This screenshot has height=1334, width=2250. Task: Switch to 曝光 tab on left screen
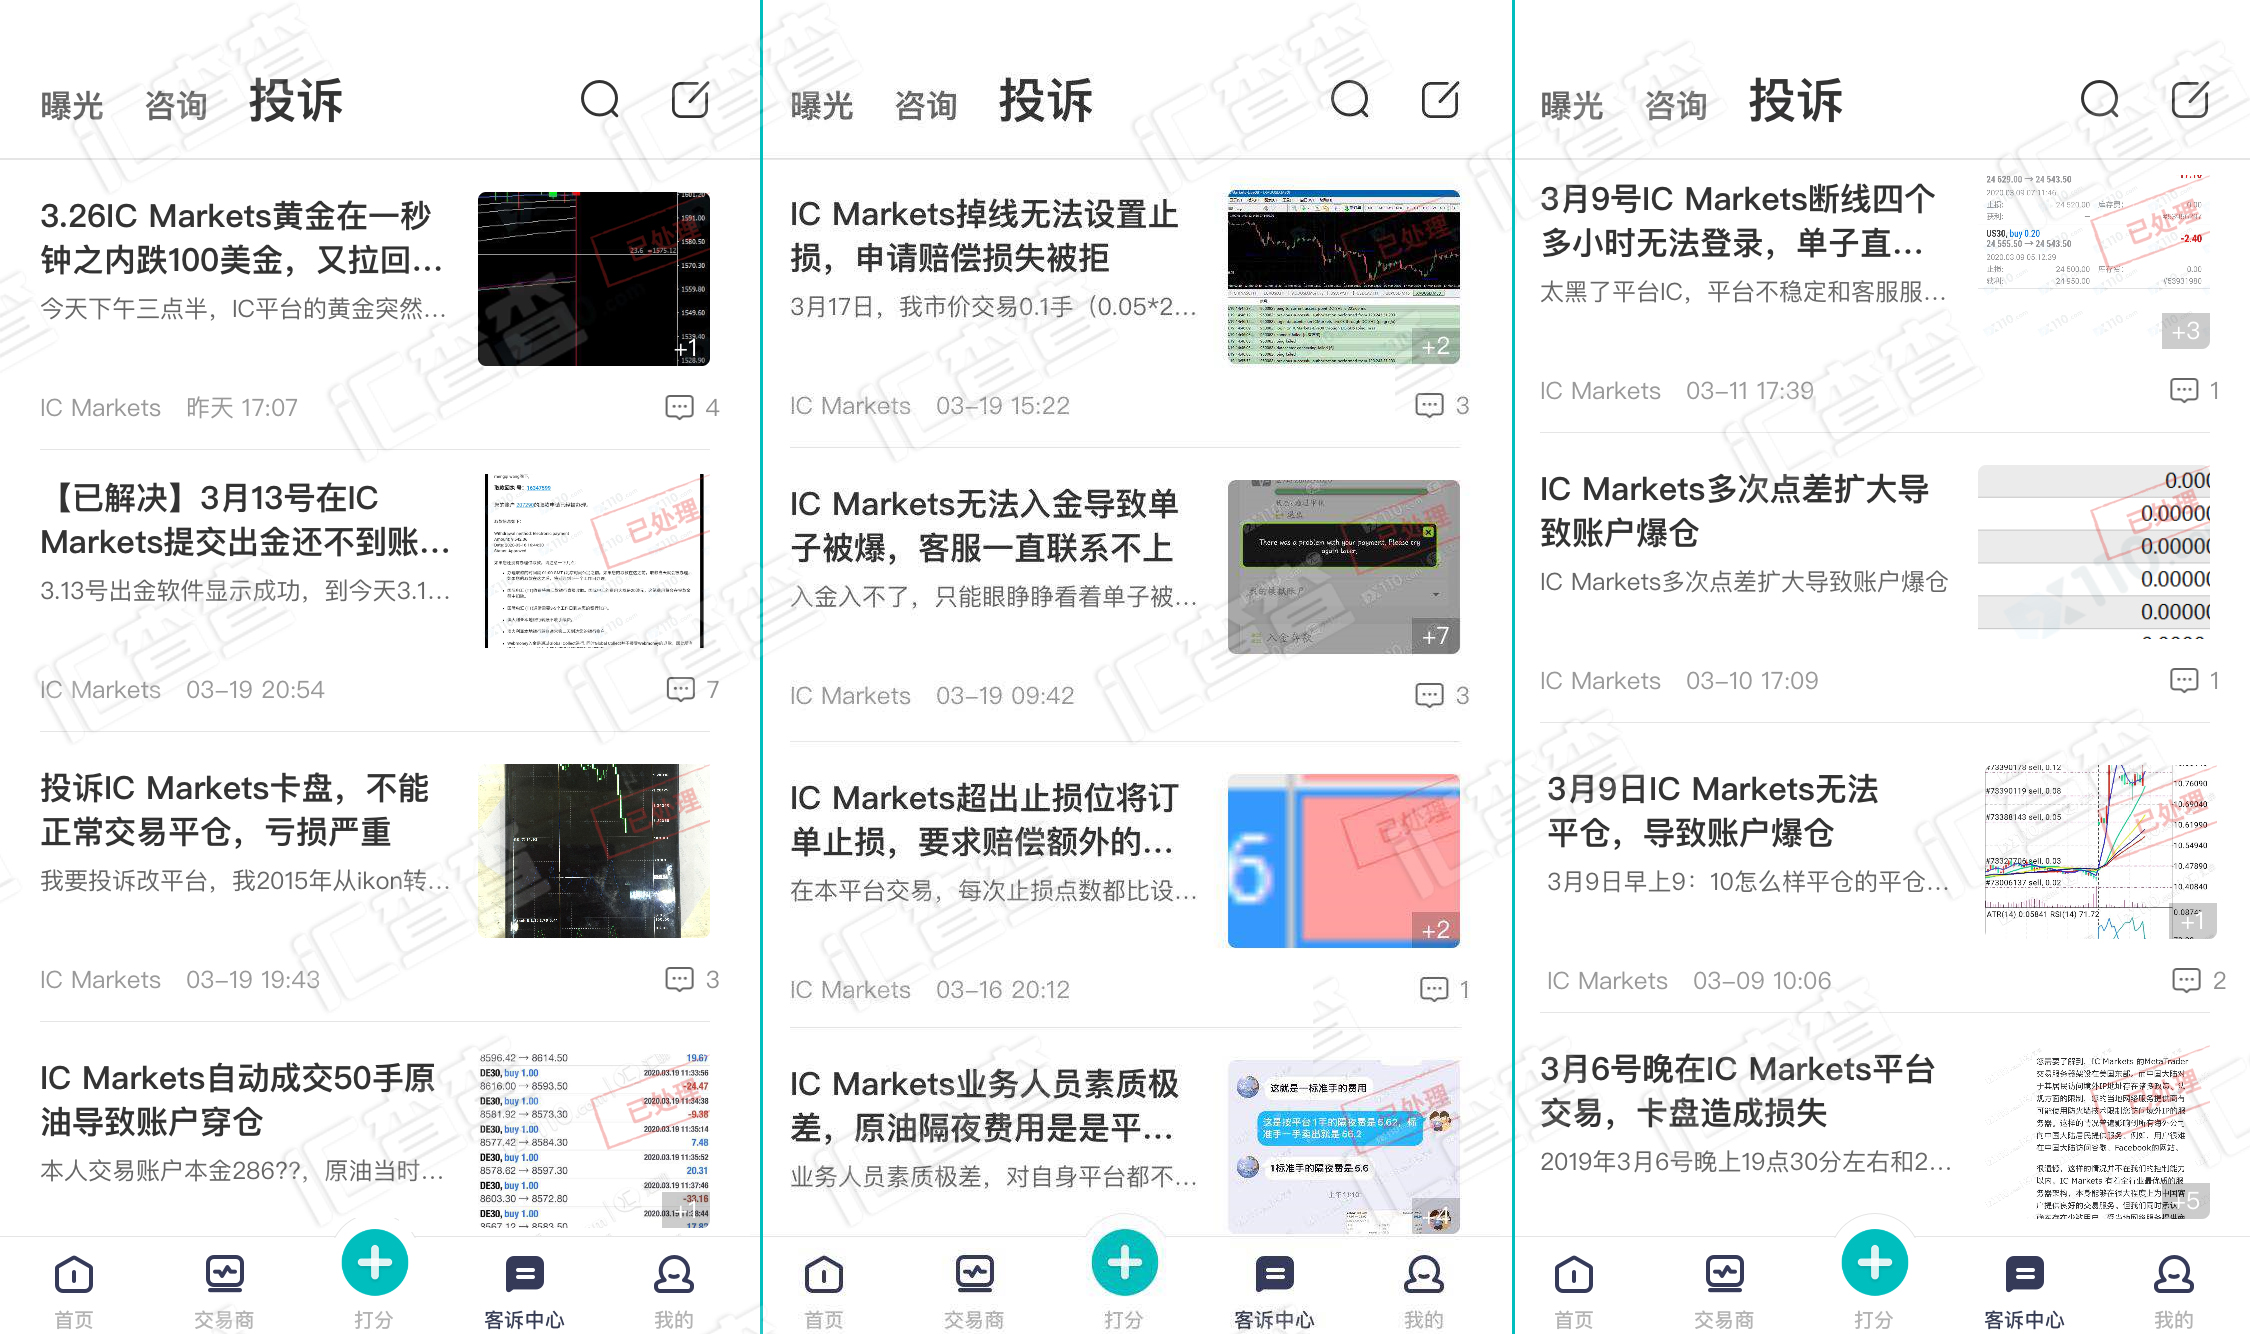point(72,105)
